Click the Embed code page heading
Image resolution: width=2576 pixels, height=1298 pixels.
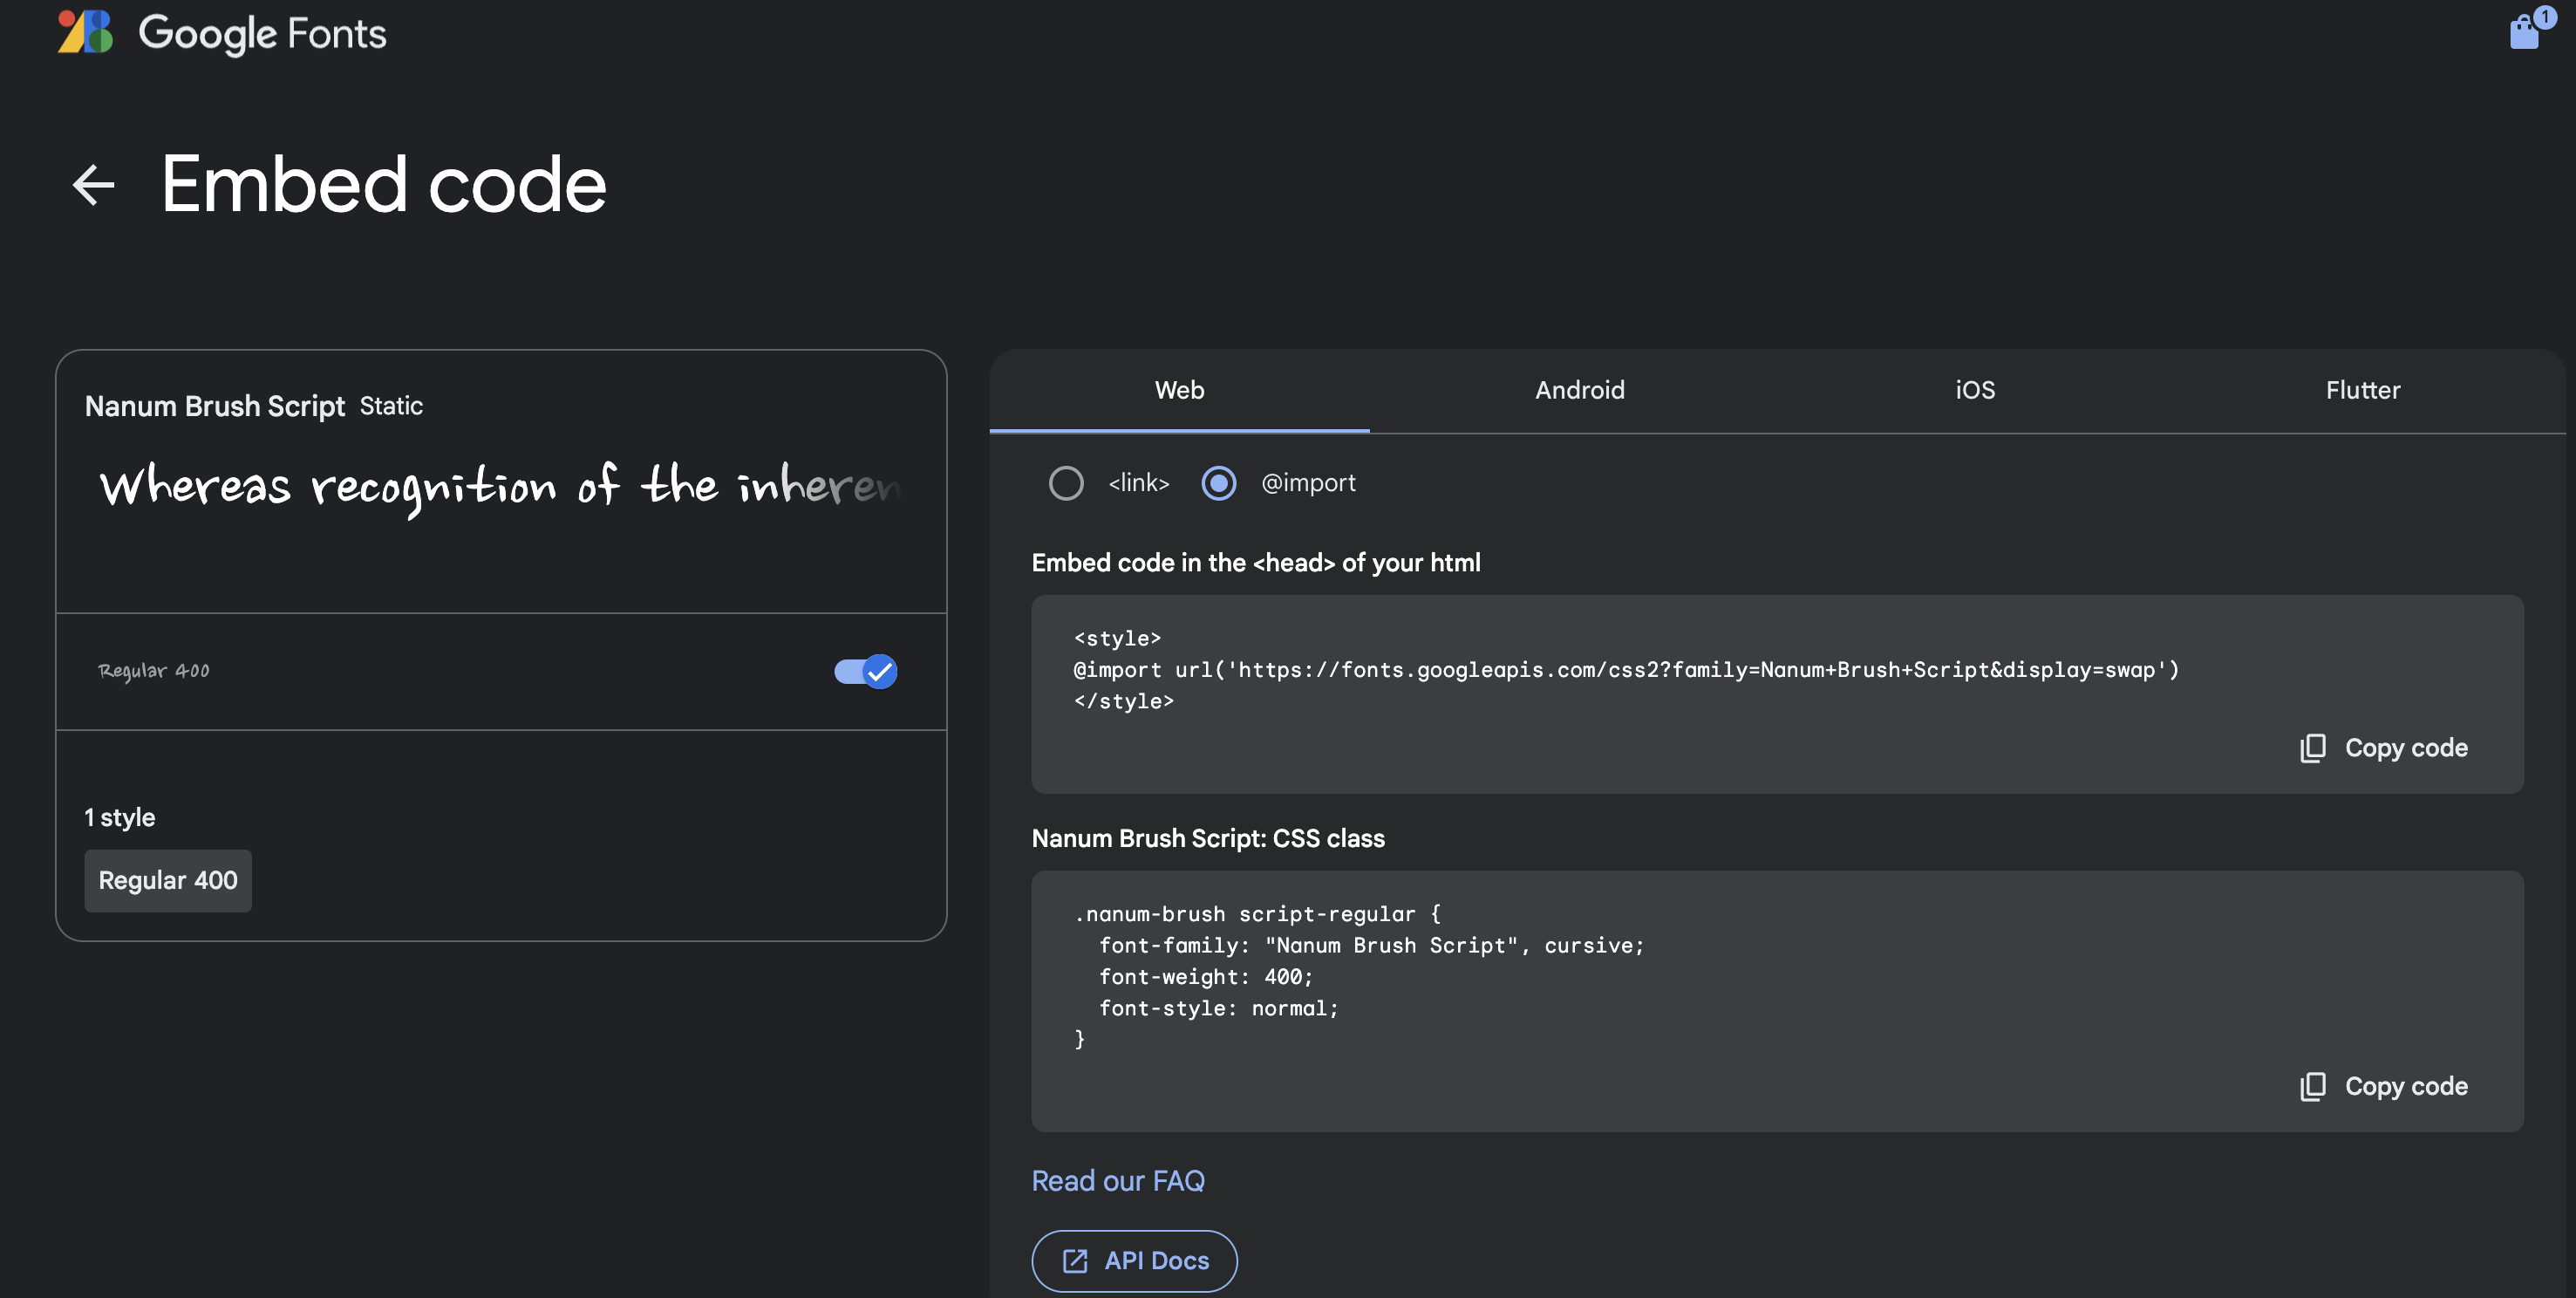pos(384,185)
